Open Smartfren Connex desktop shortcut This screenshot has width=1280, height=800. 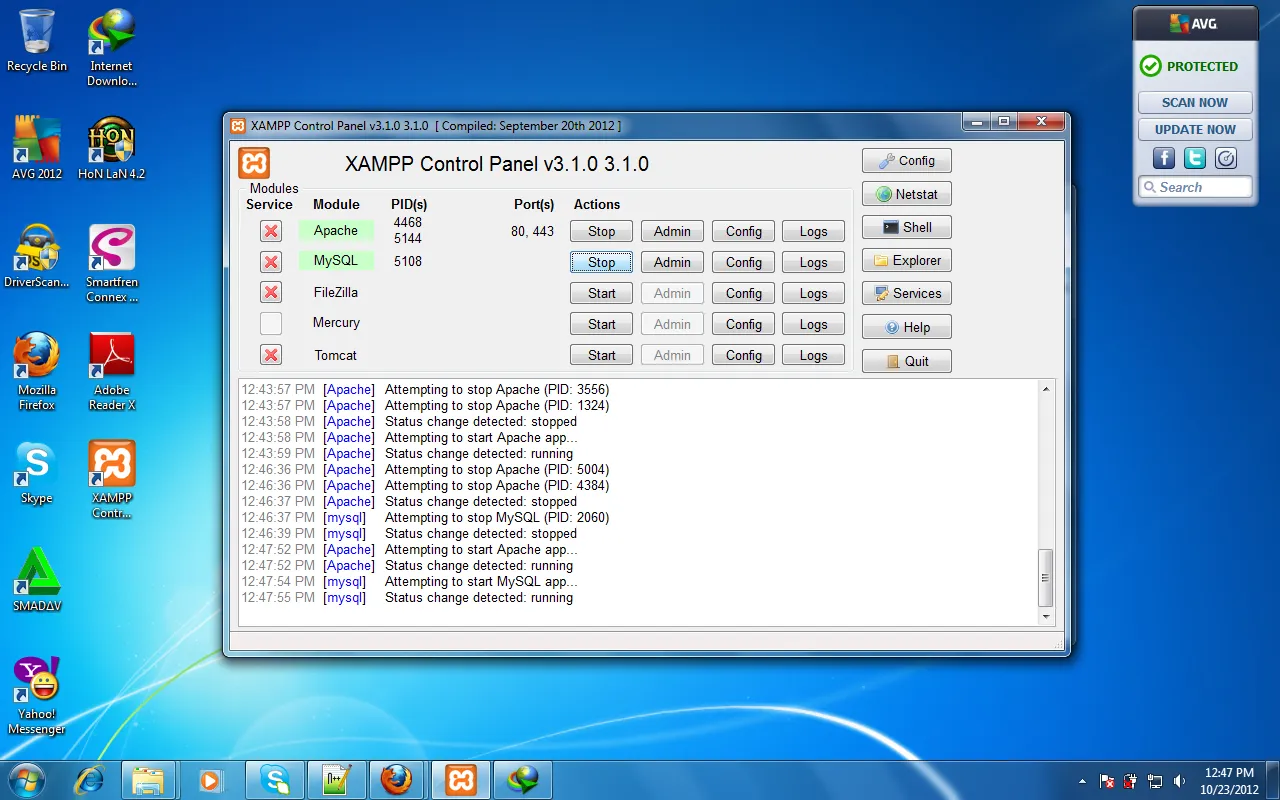coord(111,263)
